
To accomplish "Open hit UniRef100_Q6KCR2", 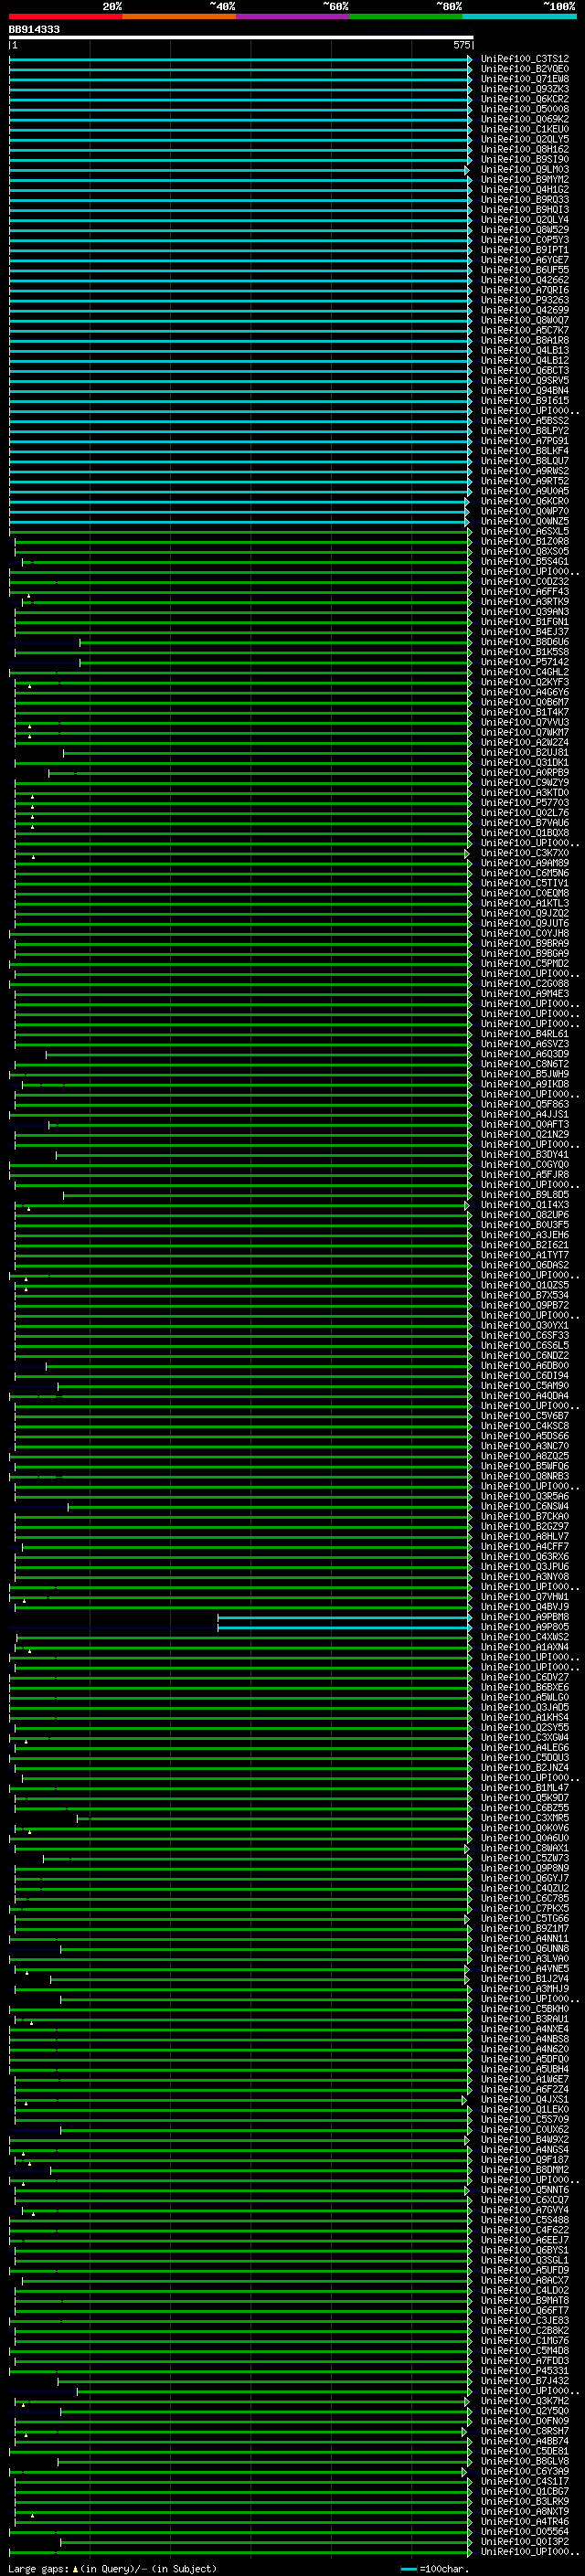I will point(525,99).
